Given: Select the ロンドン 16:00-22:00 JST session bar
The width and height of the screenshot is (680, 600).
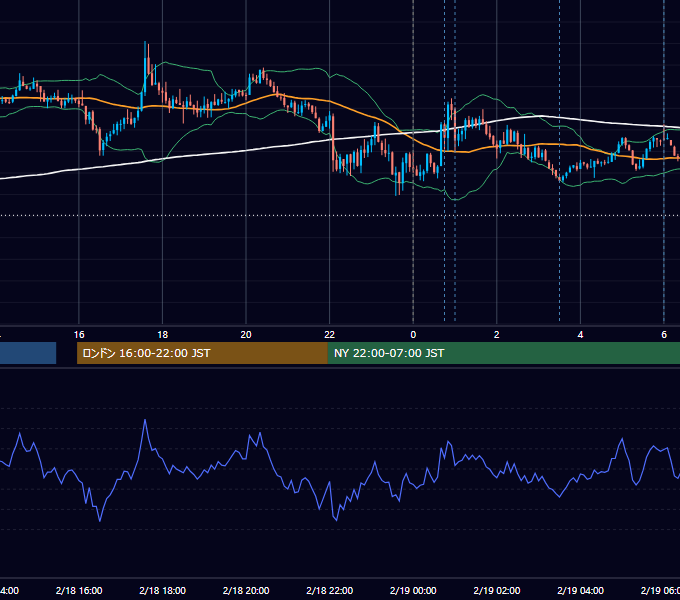Looking at the screenshot, I should point(202,353).
